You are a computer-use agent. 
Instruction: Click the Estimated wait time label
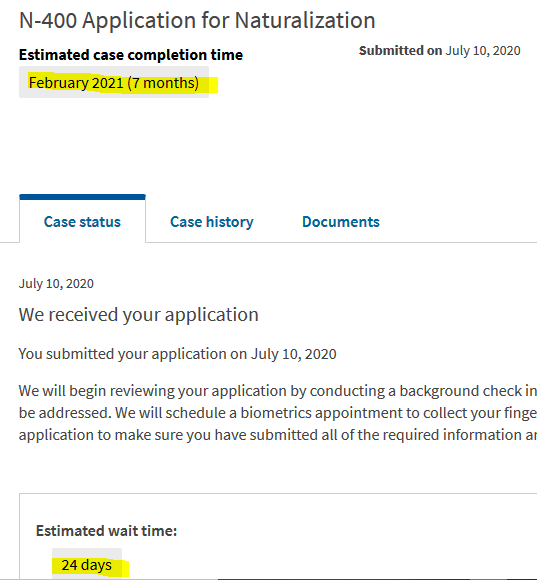coord(107,531)
